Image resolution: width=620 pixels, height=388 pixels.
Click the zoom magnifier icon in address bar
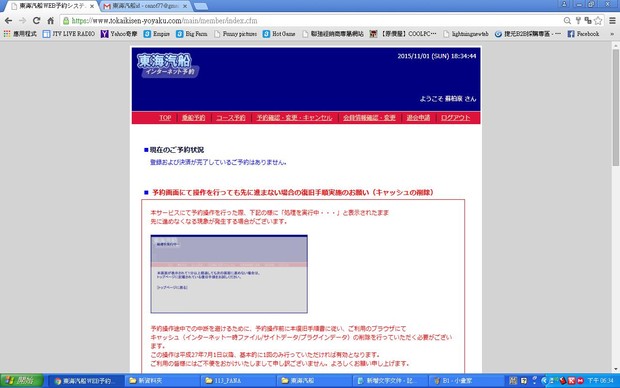tap(567, 21)
